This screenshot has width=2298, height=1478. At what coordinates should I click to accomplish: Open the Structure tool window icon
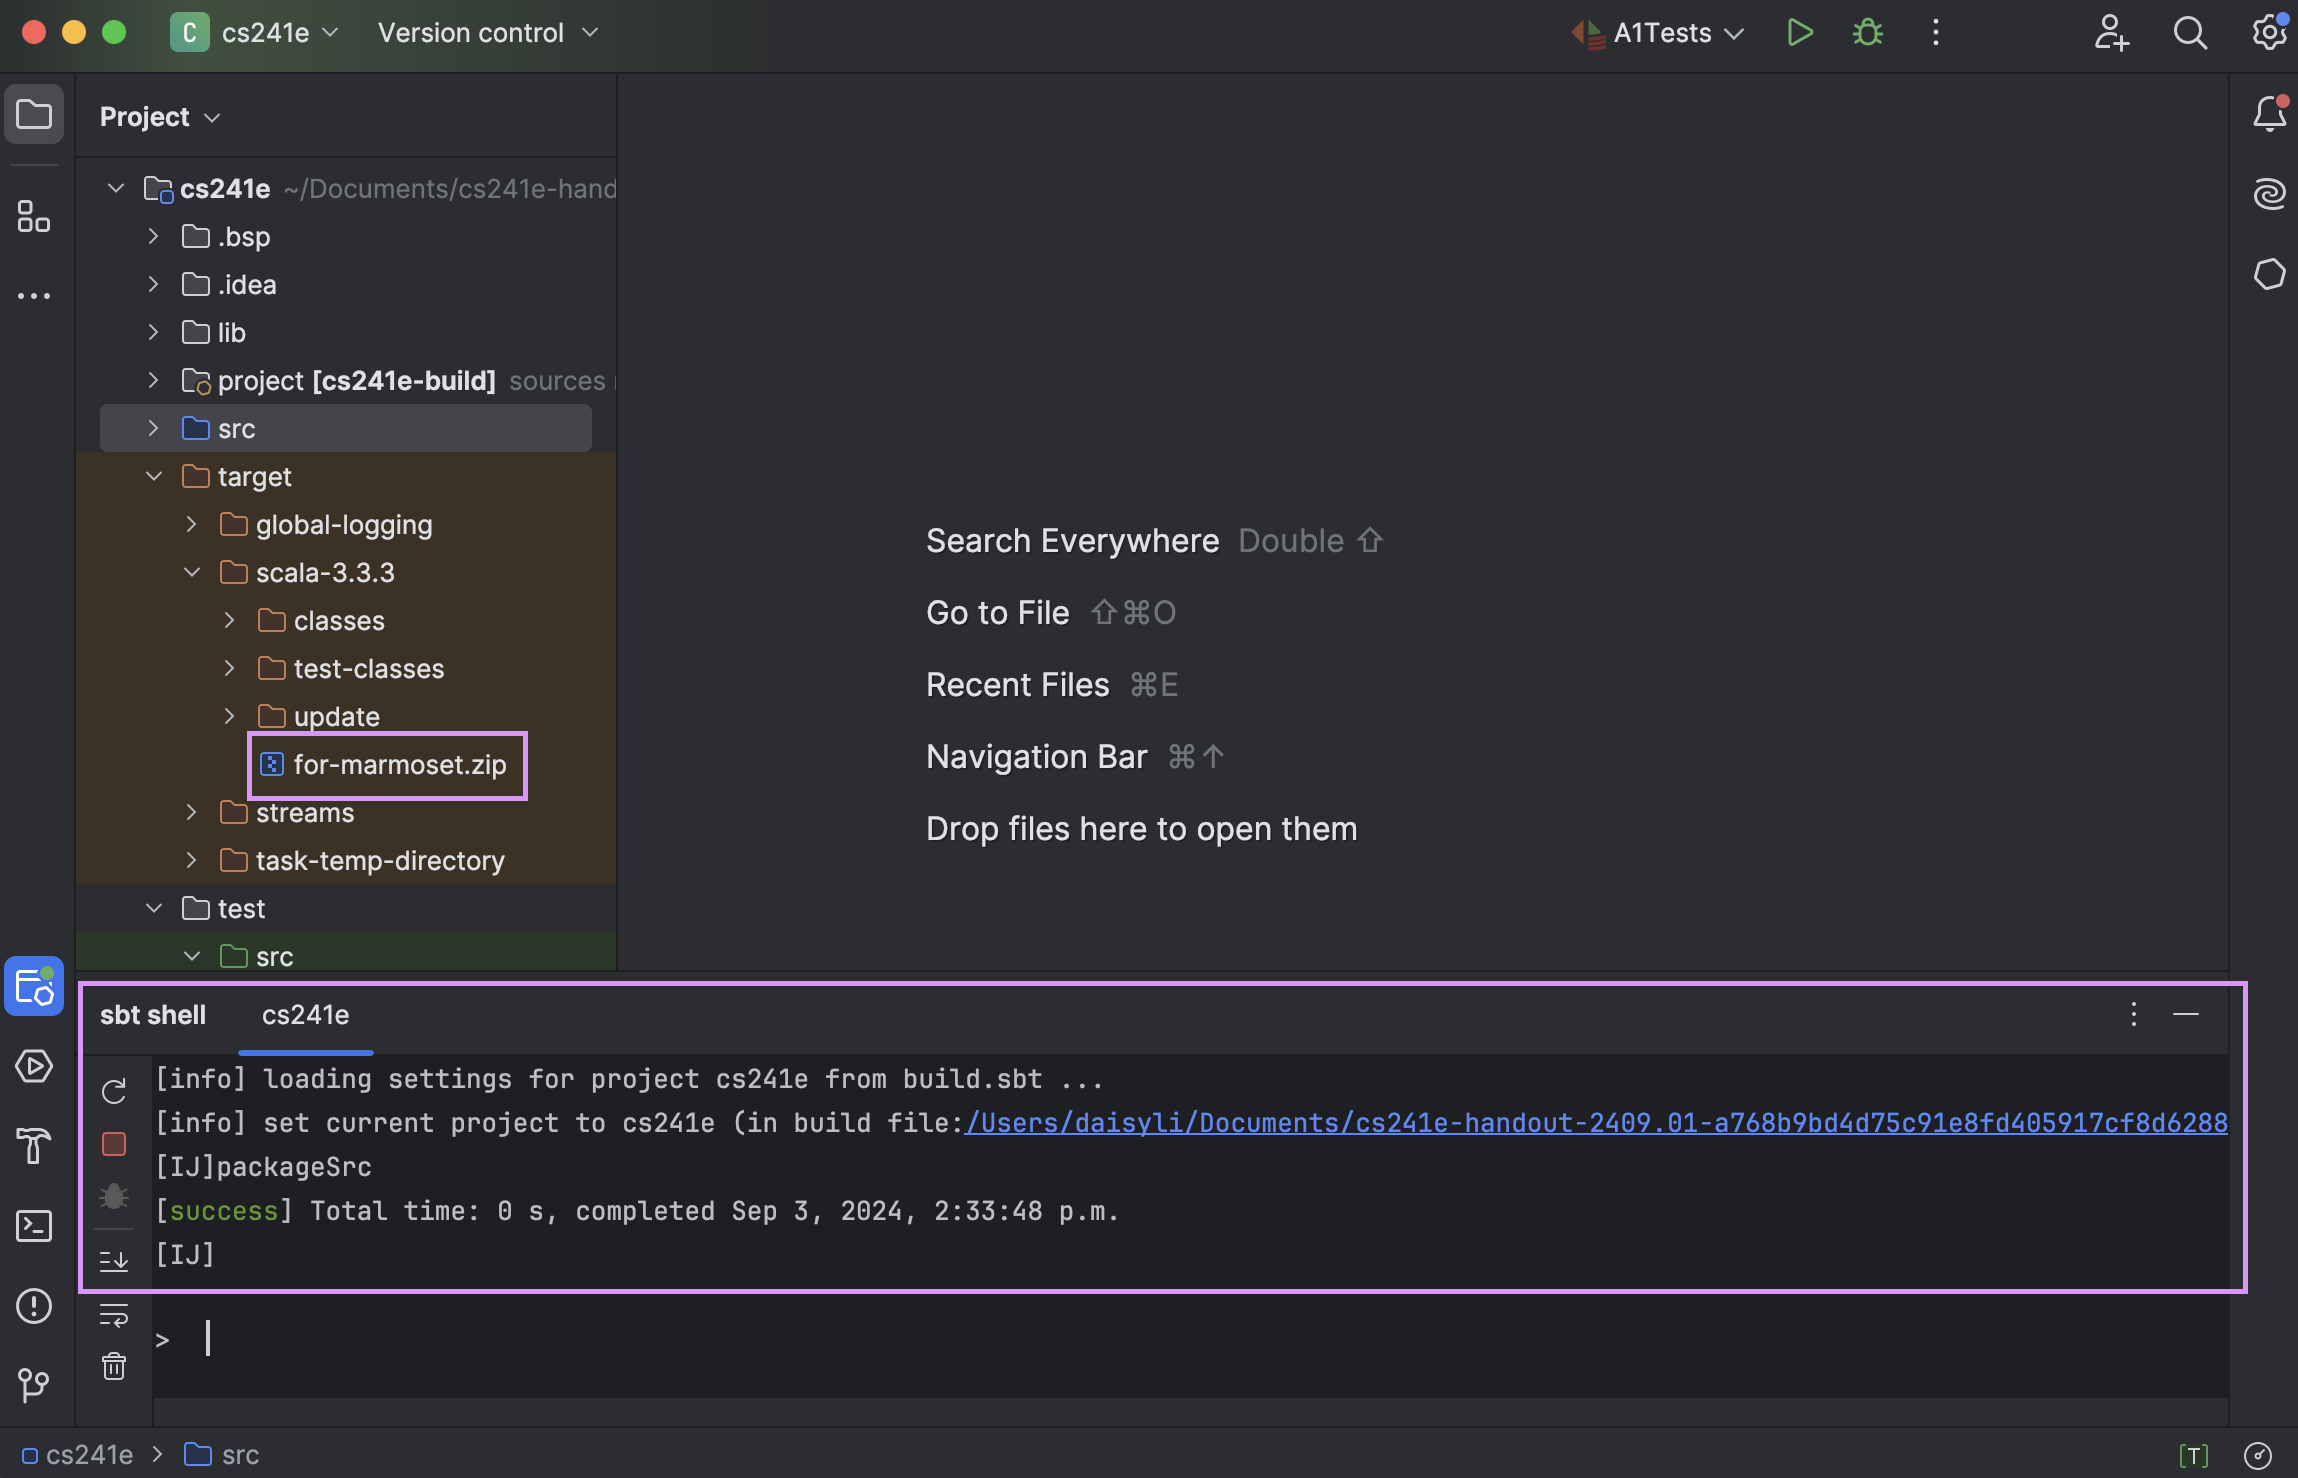pos(34,216)
